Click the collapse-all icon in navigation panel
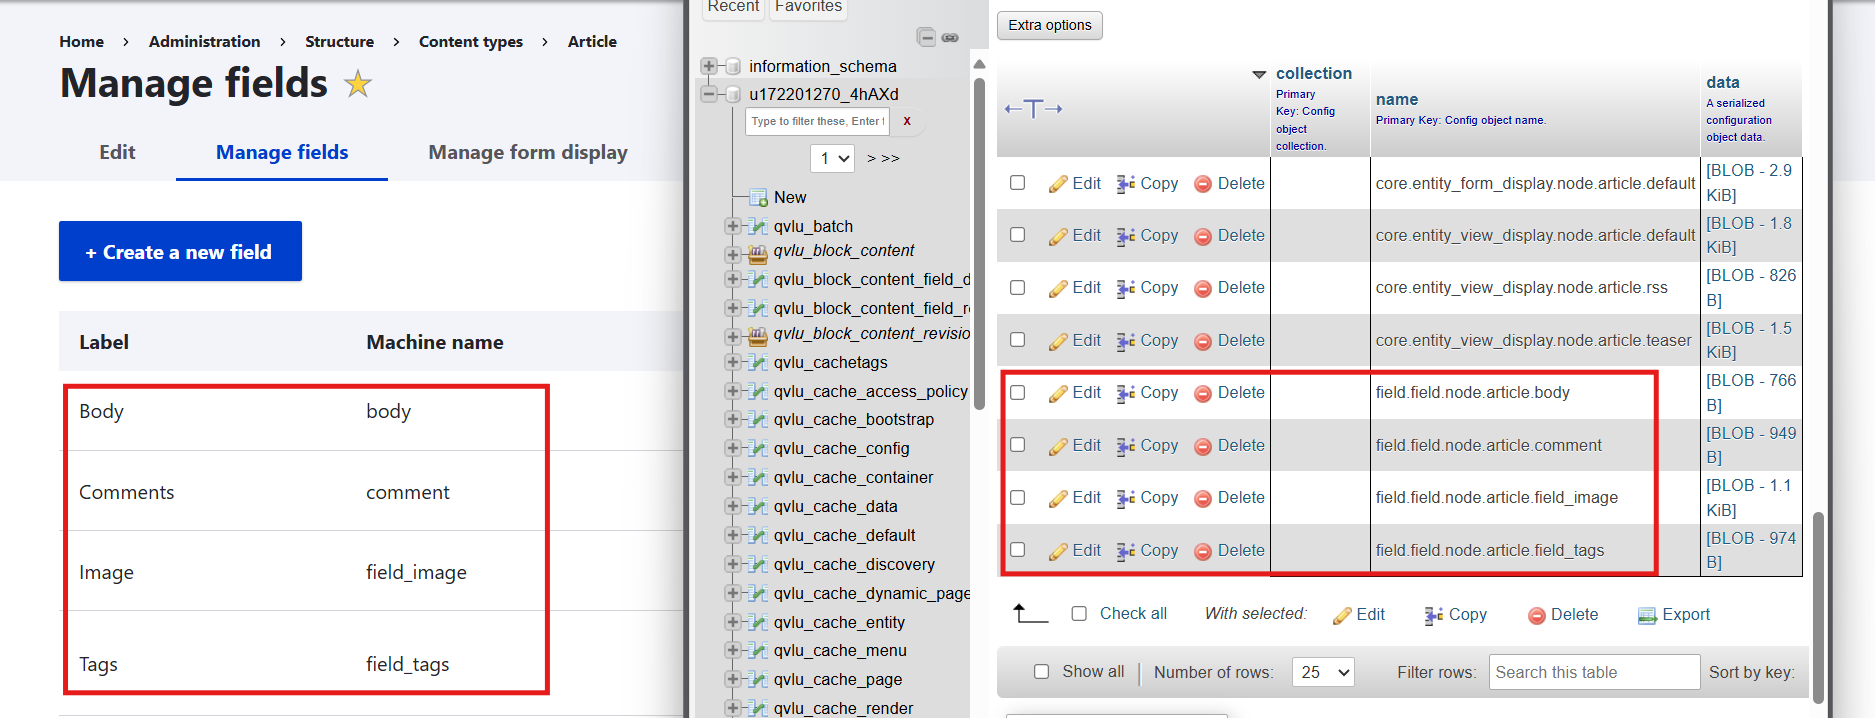 [927, 38]
